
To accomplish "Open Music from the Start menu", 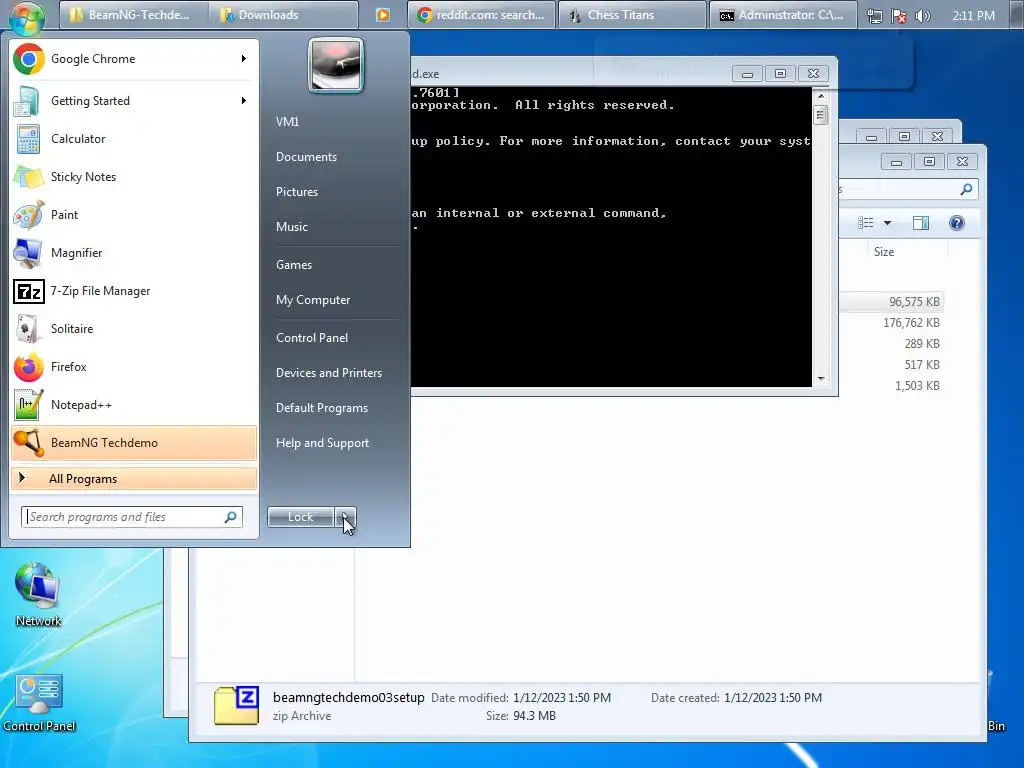I will pos(292,227).
